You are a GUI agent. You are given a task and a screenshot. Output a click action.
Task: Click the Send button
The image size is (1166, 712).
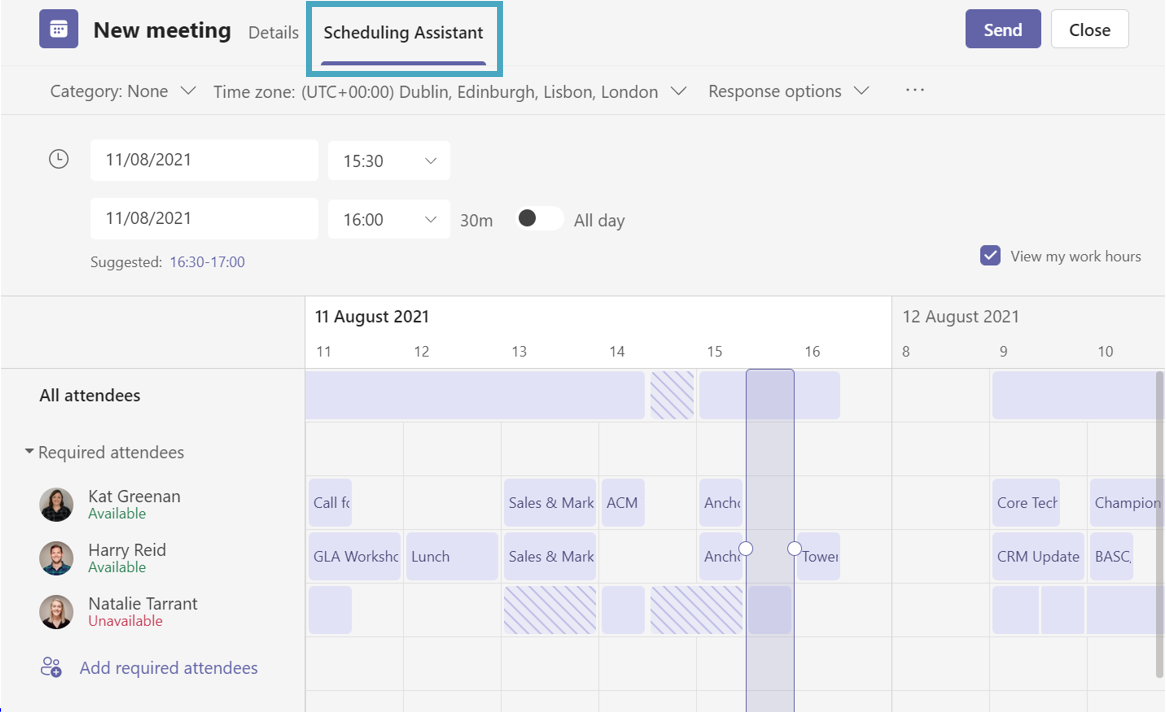1002,29
